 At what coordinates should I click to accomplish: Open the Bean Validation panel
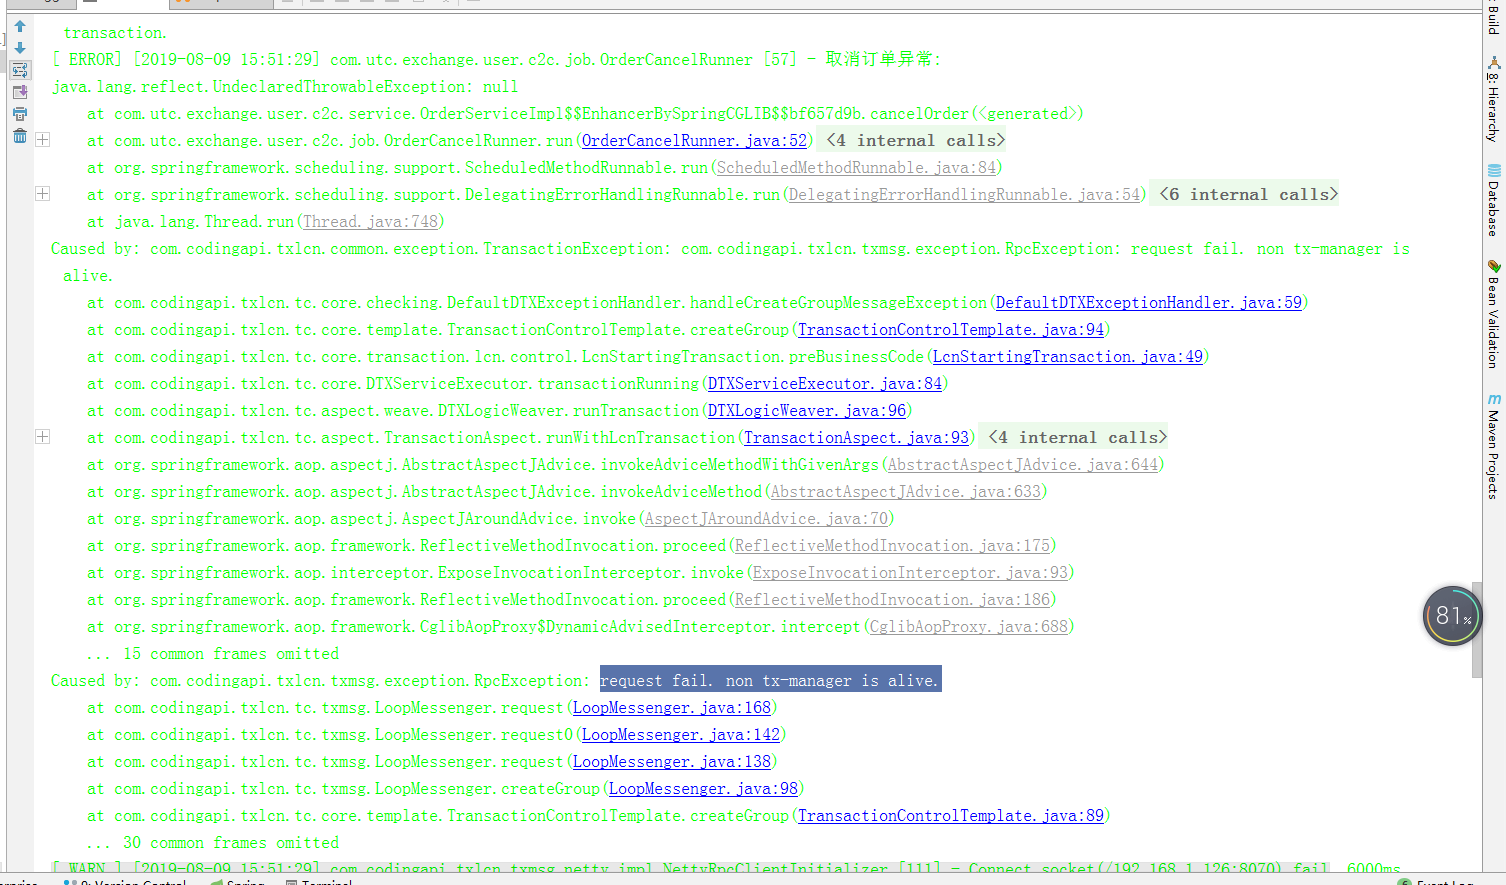coord(1496,310)
